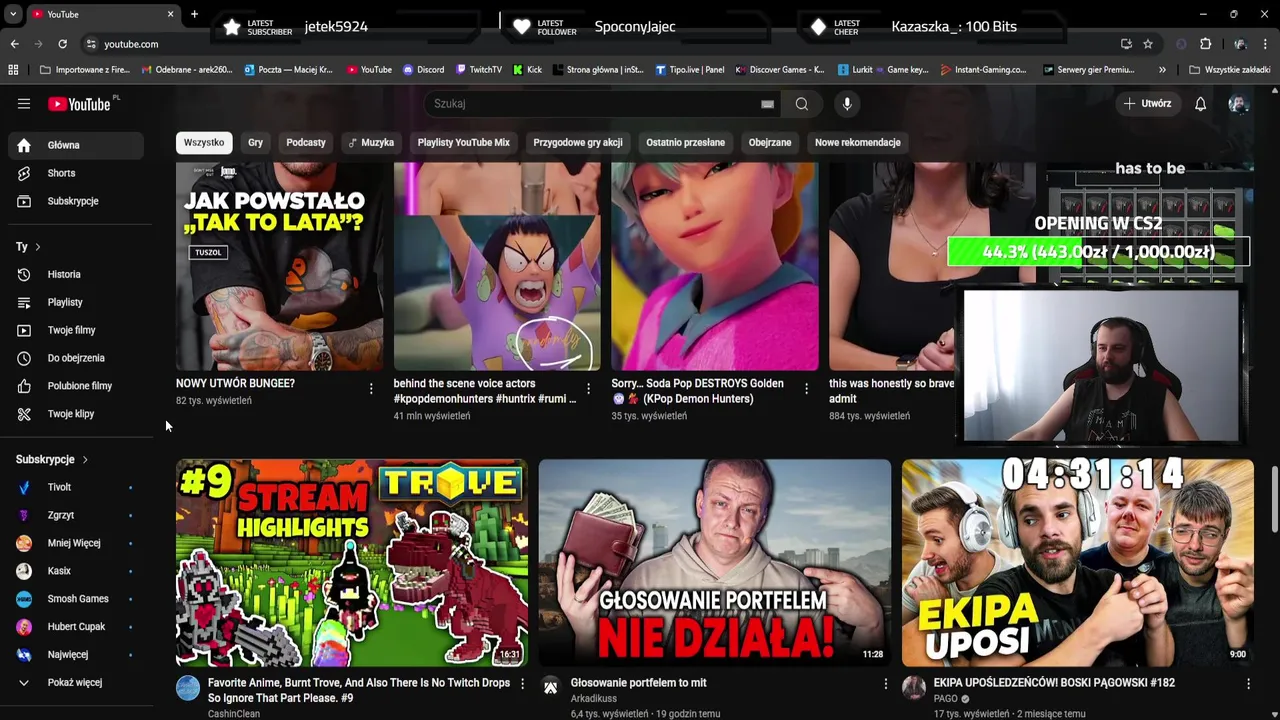Expand Pokaż więcej subscriptions list
Viewport: 1280px width, 720px height.
point(76,683)
